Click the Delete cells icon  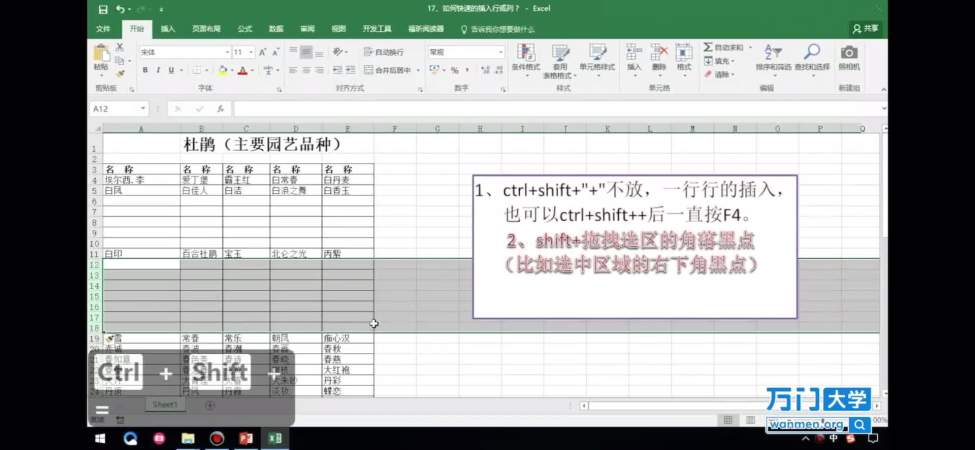[x=659, y=53]
